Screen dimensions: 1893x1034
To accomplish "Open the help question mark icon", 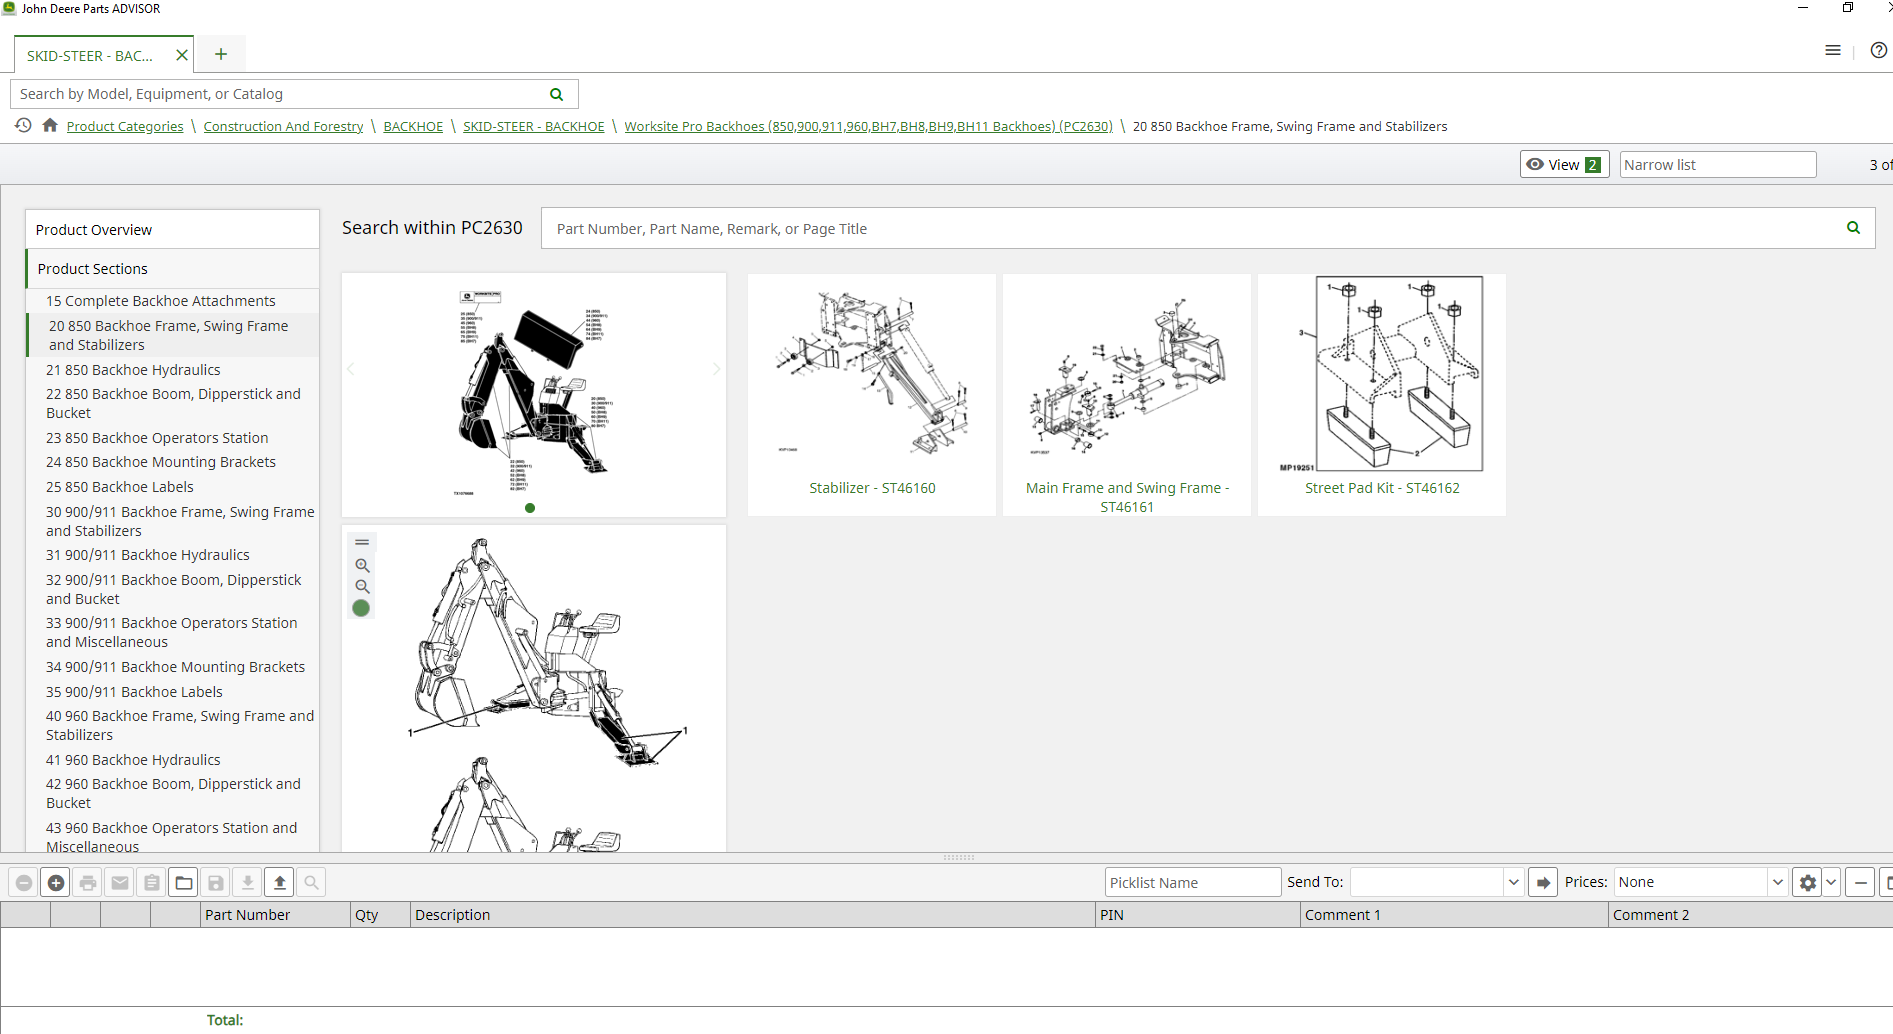I will 1878,50.
